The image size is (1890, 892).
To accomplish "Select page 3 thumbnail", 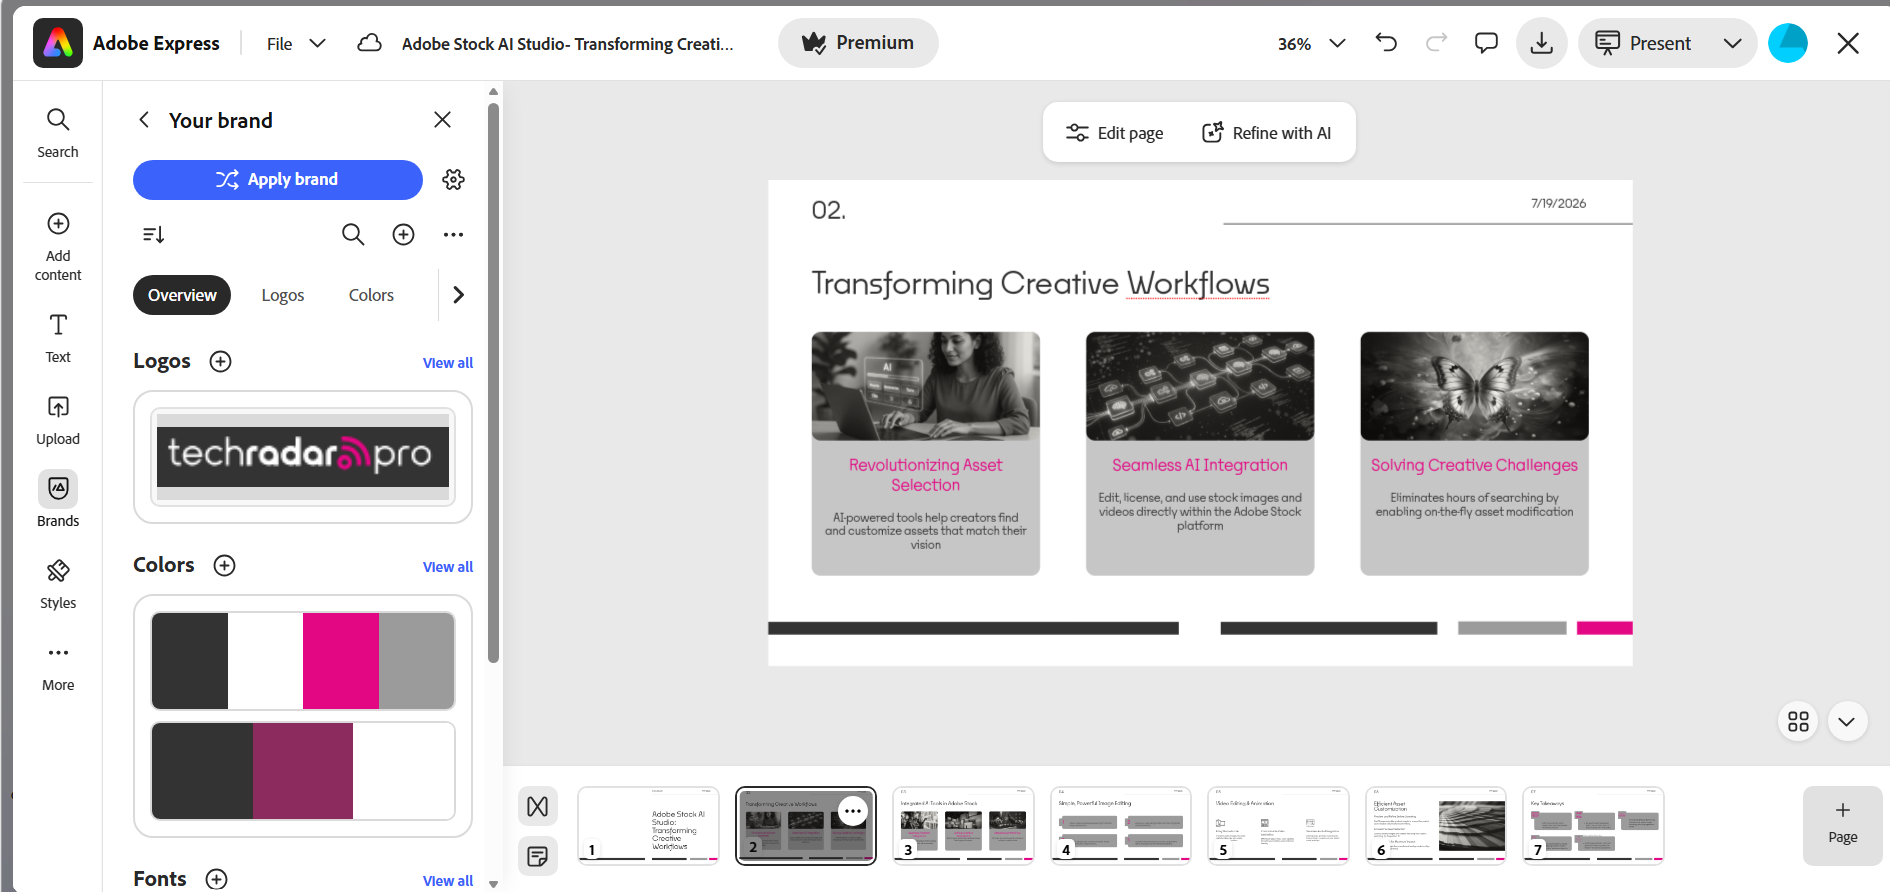I will (x=963, y=825).
